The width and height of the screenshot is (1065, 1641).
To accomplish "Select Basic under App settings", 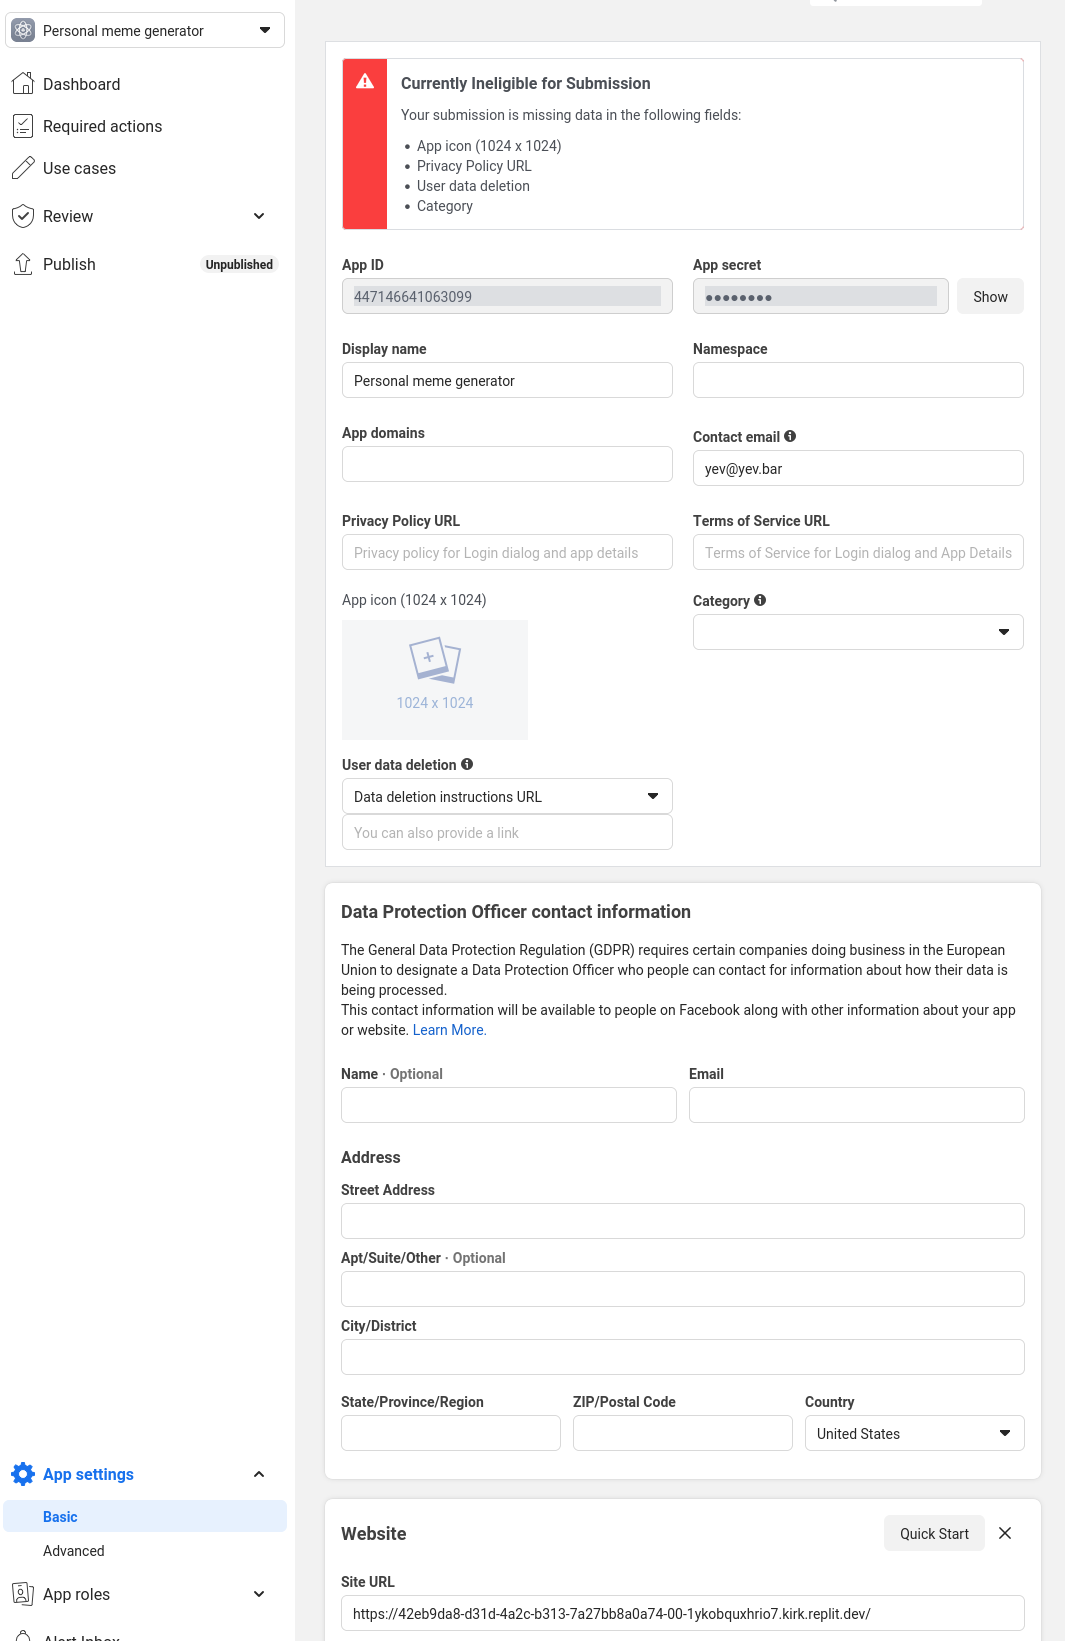I will (x=145, y=1516).
